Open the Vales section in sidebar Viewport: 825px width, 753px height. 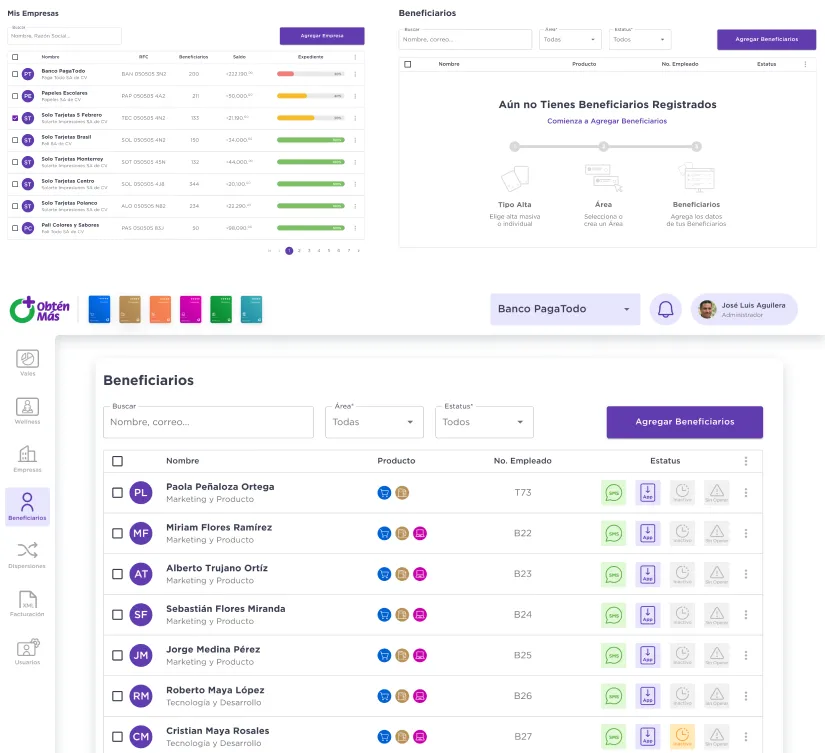[27, 361]
